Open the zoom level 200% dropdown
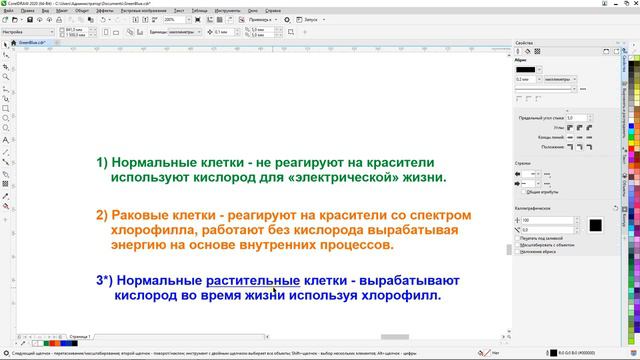The image size is (640, 360). coord(188,20)
